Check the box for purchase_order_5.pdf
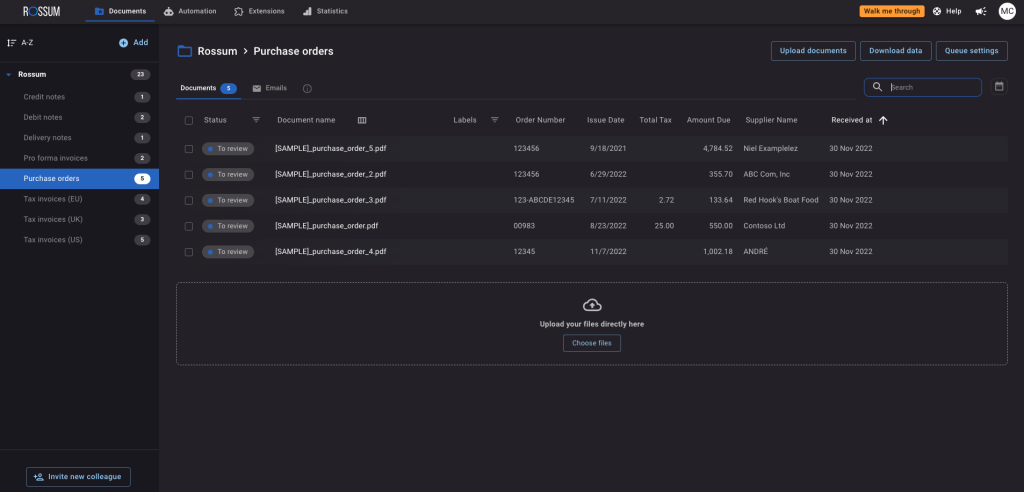 (x=189, y=149)
